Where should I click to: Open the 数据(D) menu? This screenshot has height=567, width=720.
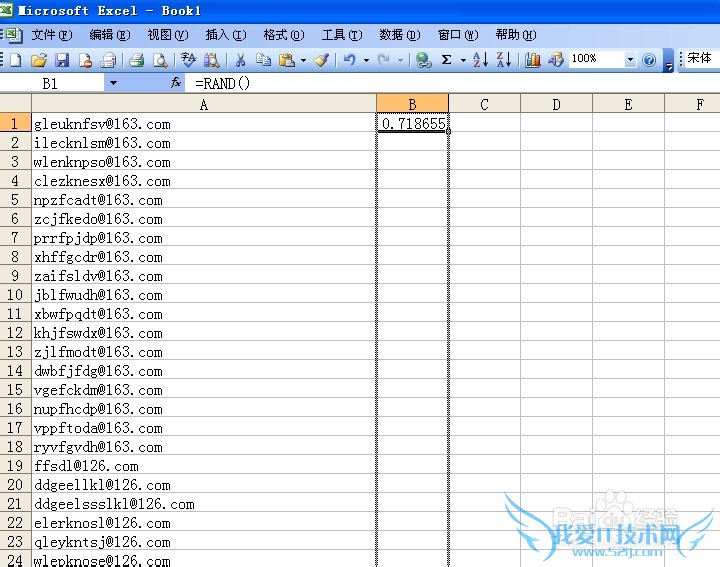(x=399, y=35)
